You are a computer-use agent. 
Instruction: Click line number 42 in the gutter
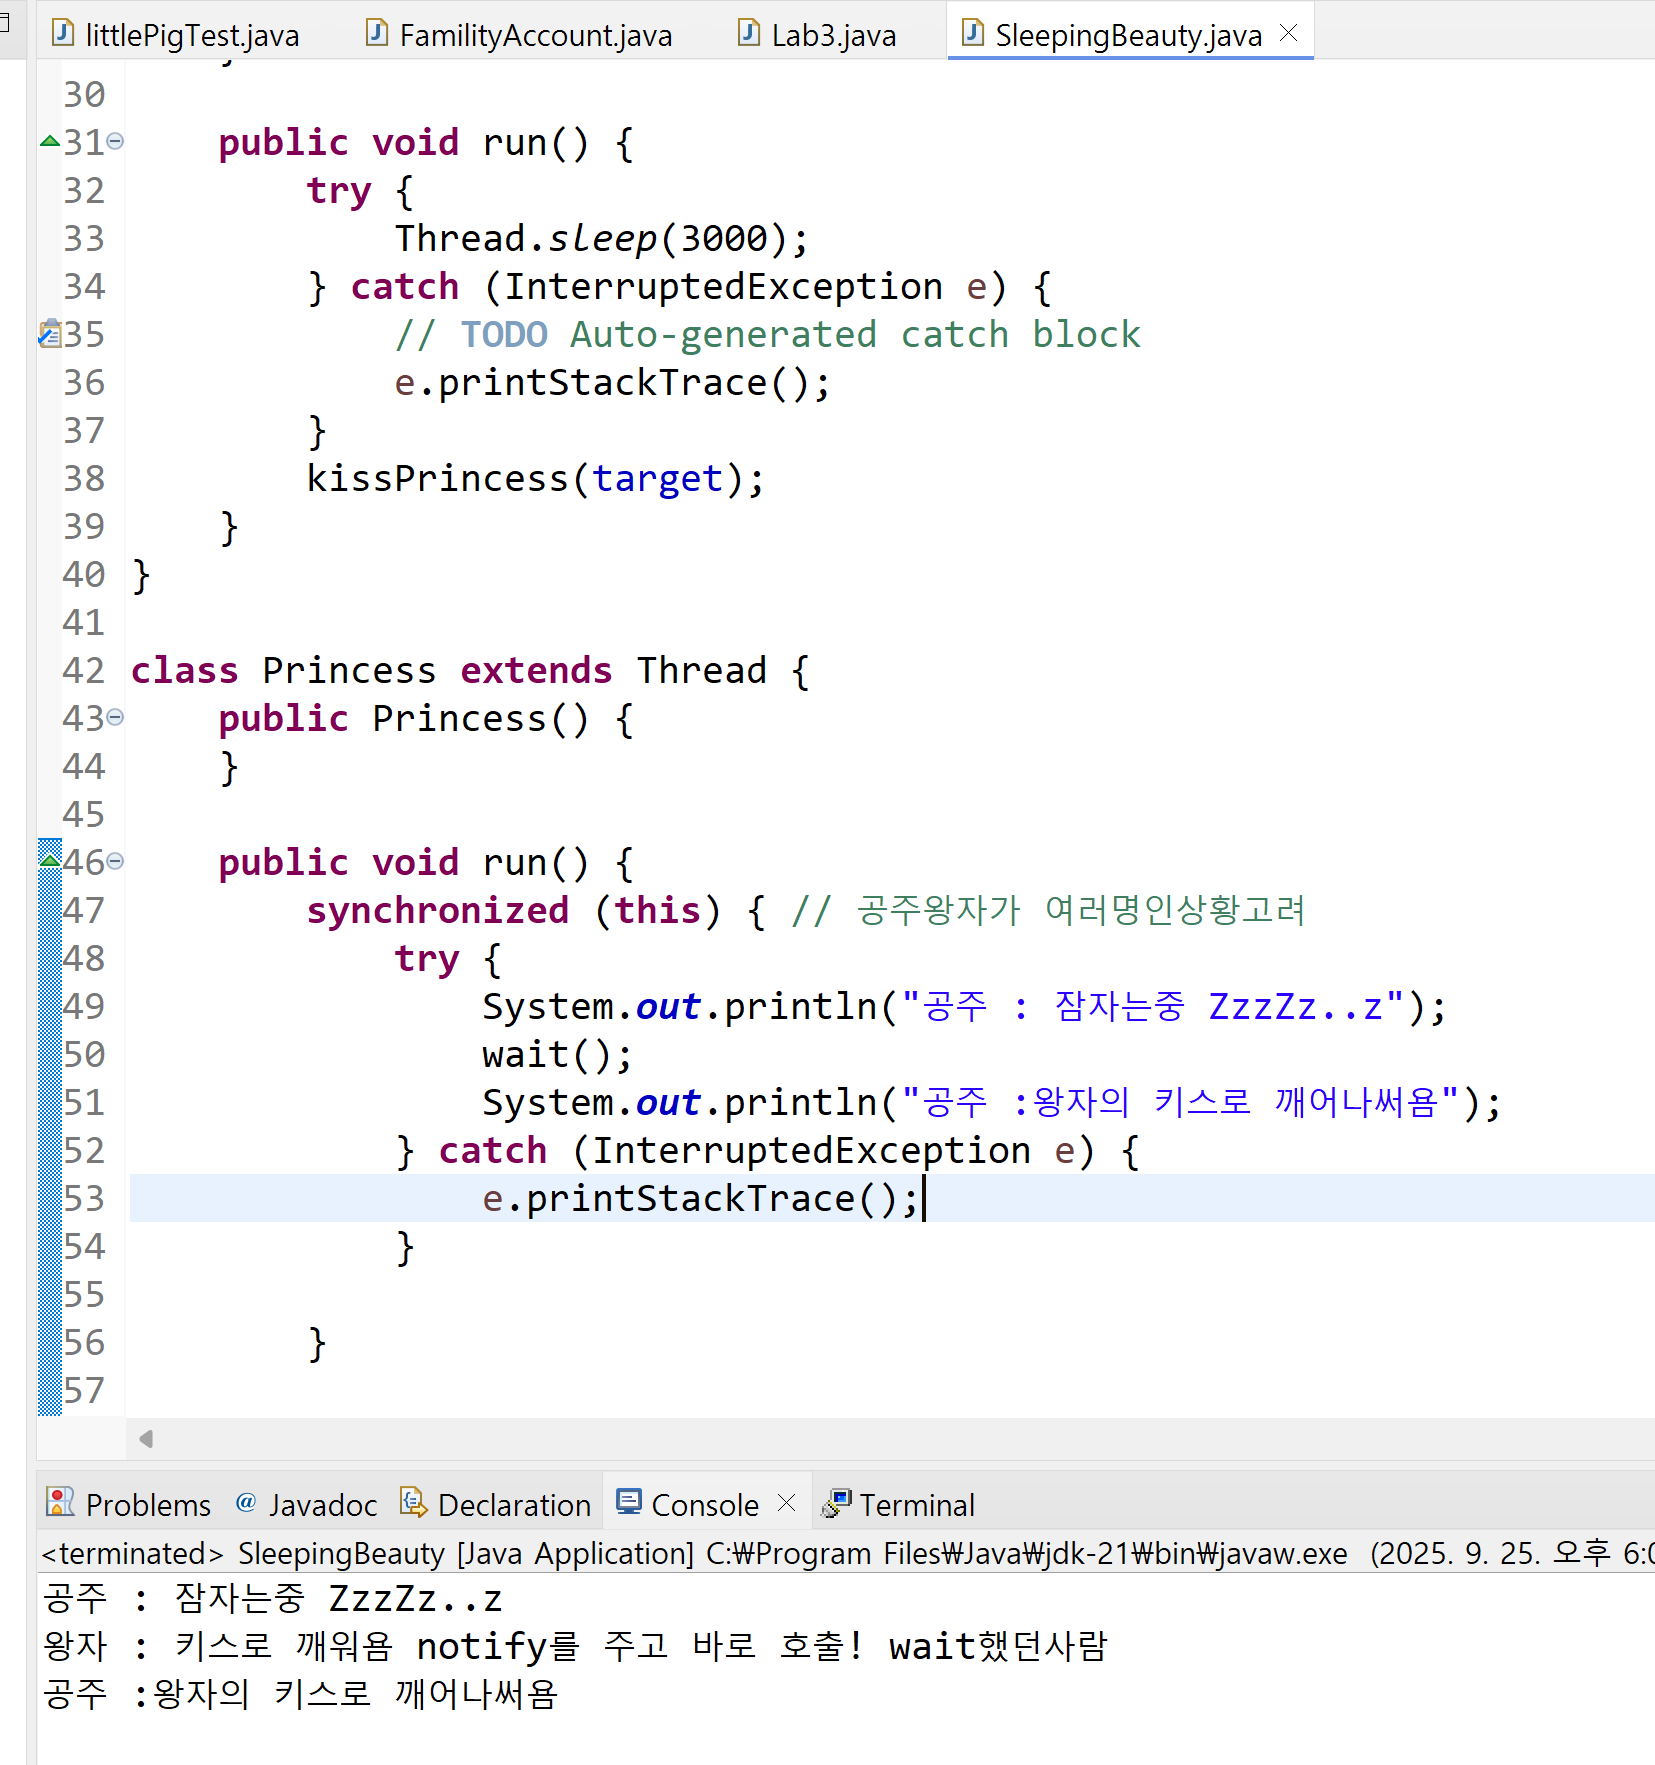(x=83, y=670)
